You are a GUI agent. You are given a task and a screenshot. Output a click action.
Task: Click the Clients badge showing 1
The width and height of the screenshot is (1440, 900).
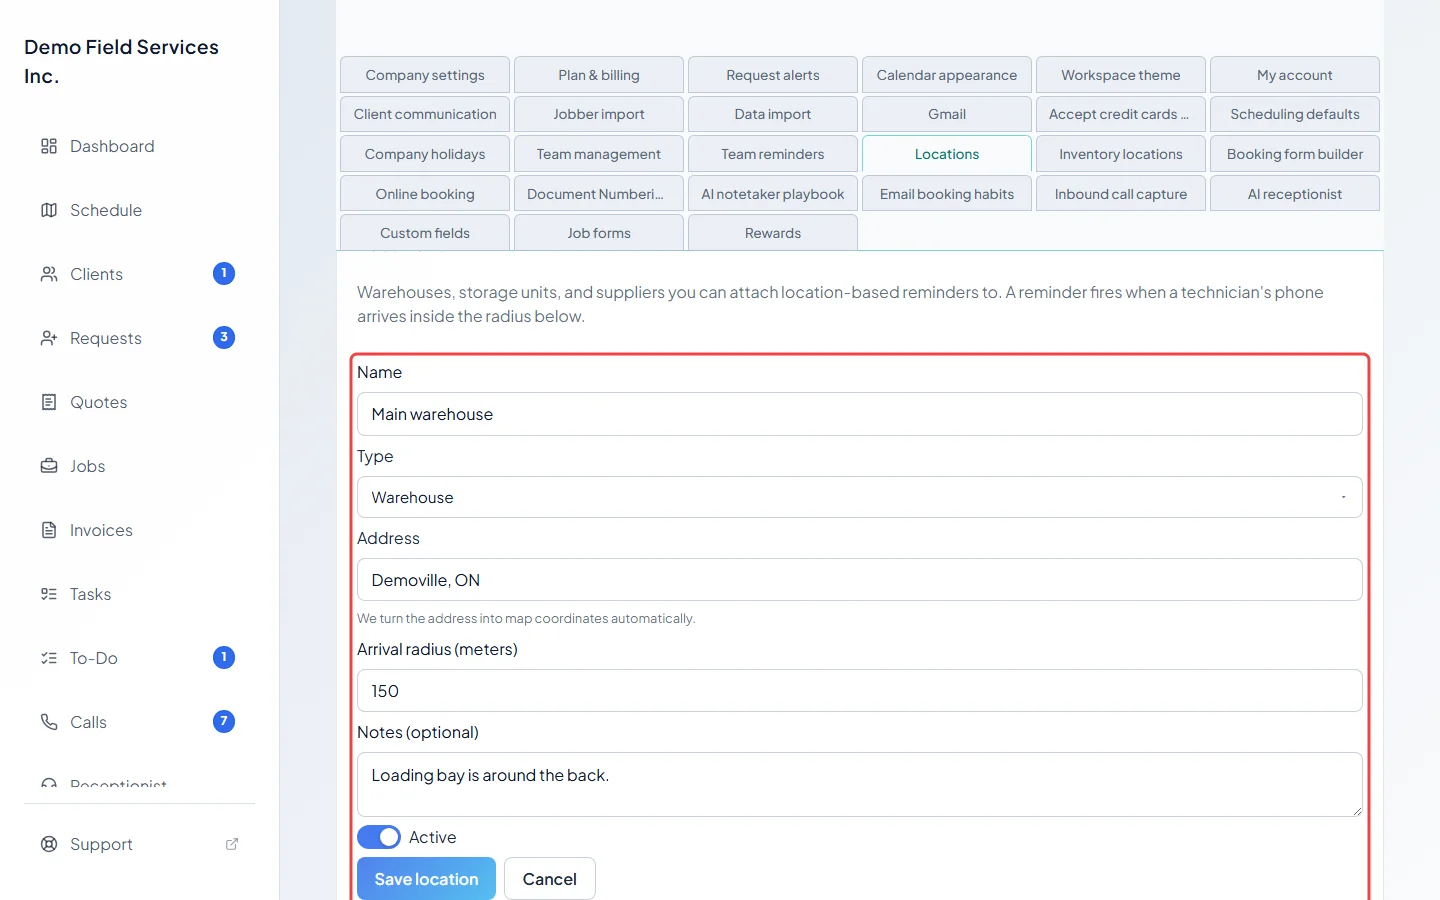pos(224,273)
